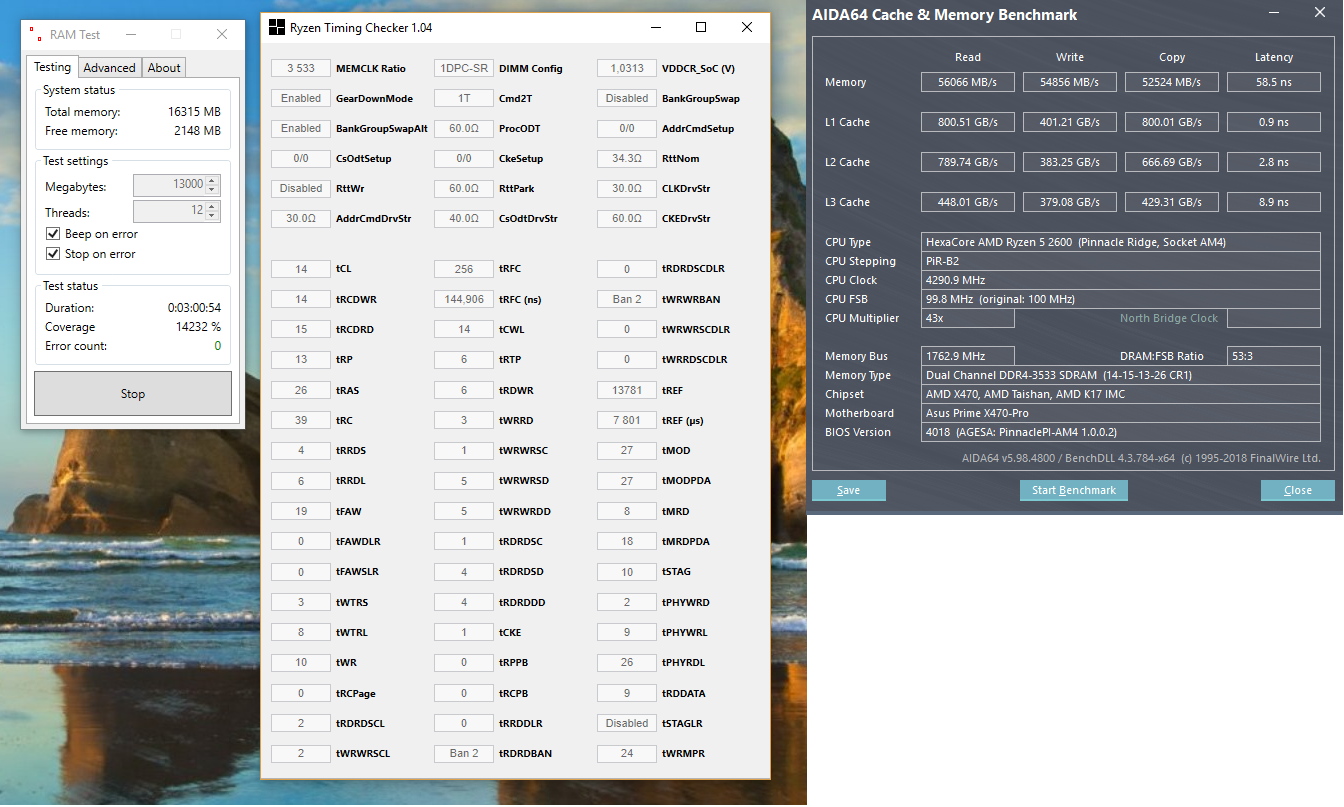Image resolution: width=1344 pixels, height=807 pixels.
Task: Click the Stop button in RAM Test
Action: click(133, 394)
